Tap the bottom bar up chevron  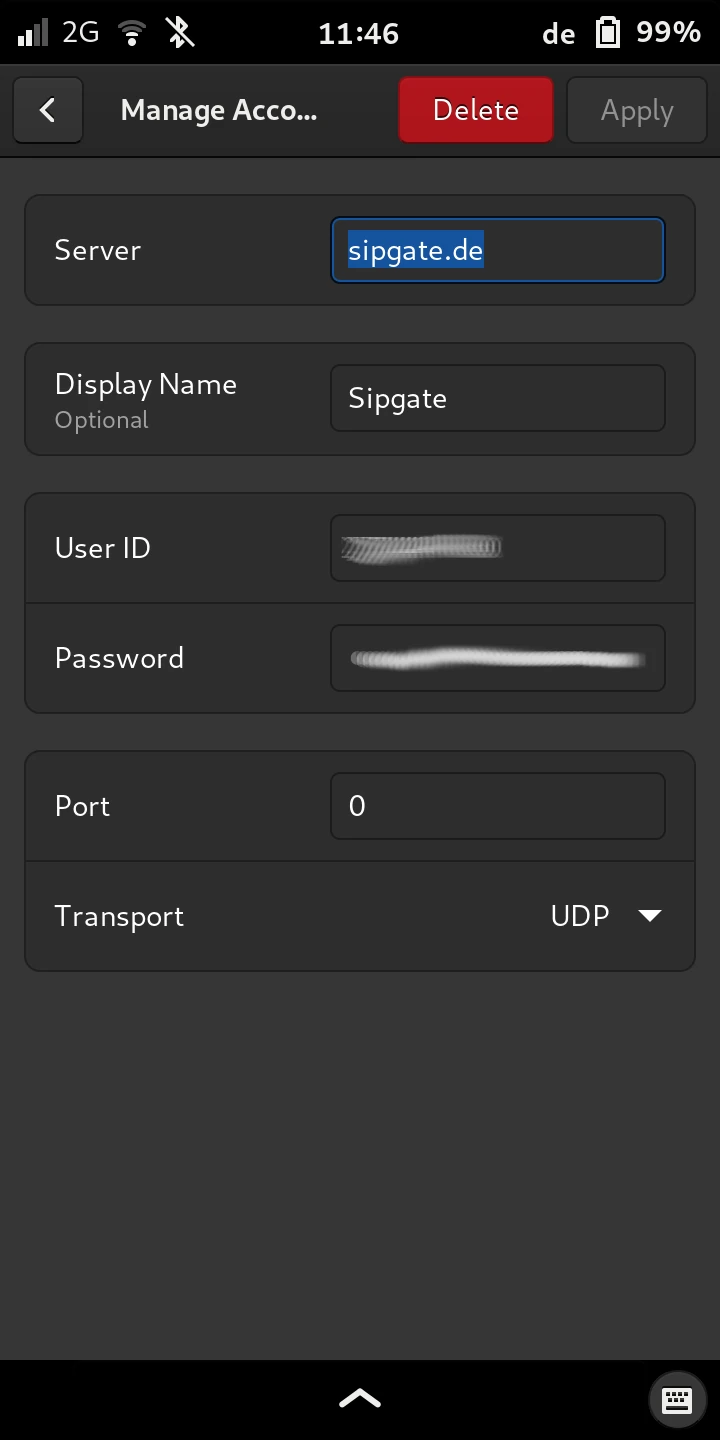[x=360, y=1398]
